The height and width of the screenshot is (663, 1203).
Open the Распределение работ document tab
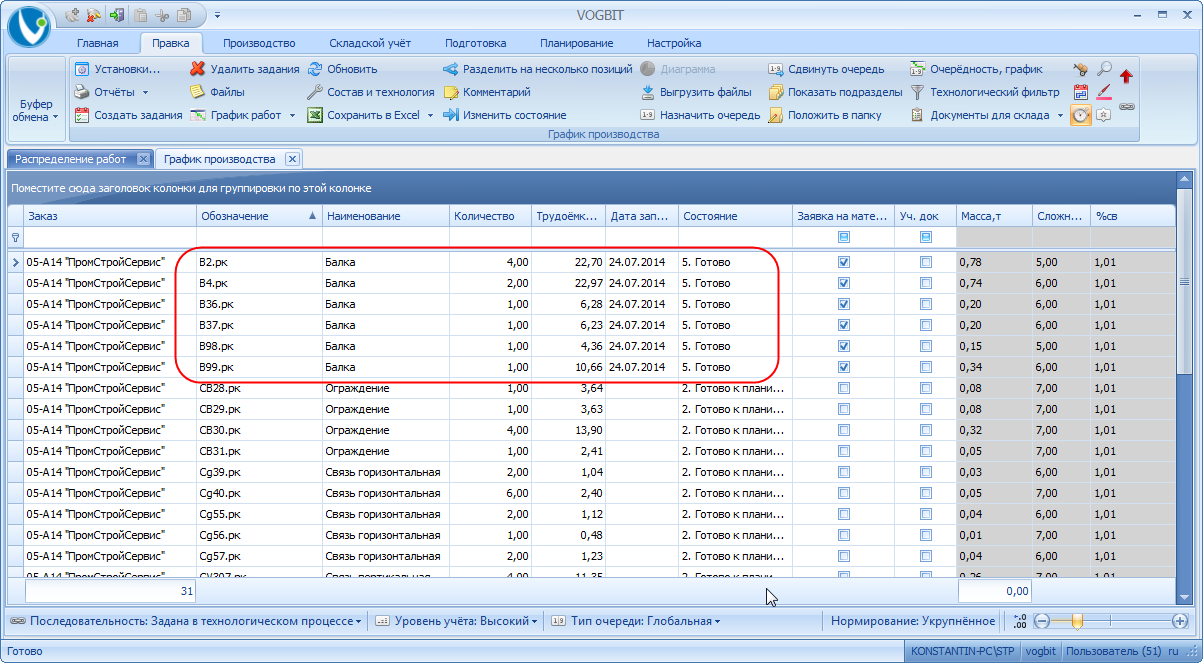[71, 159]
